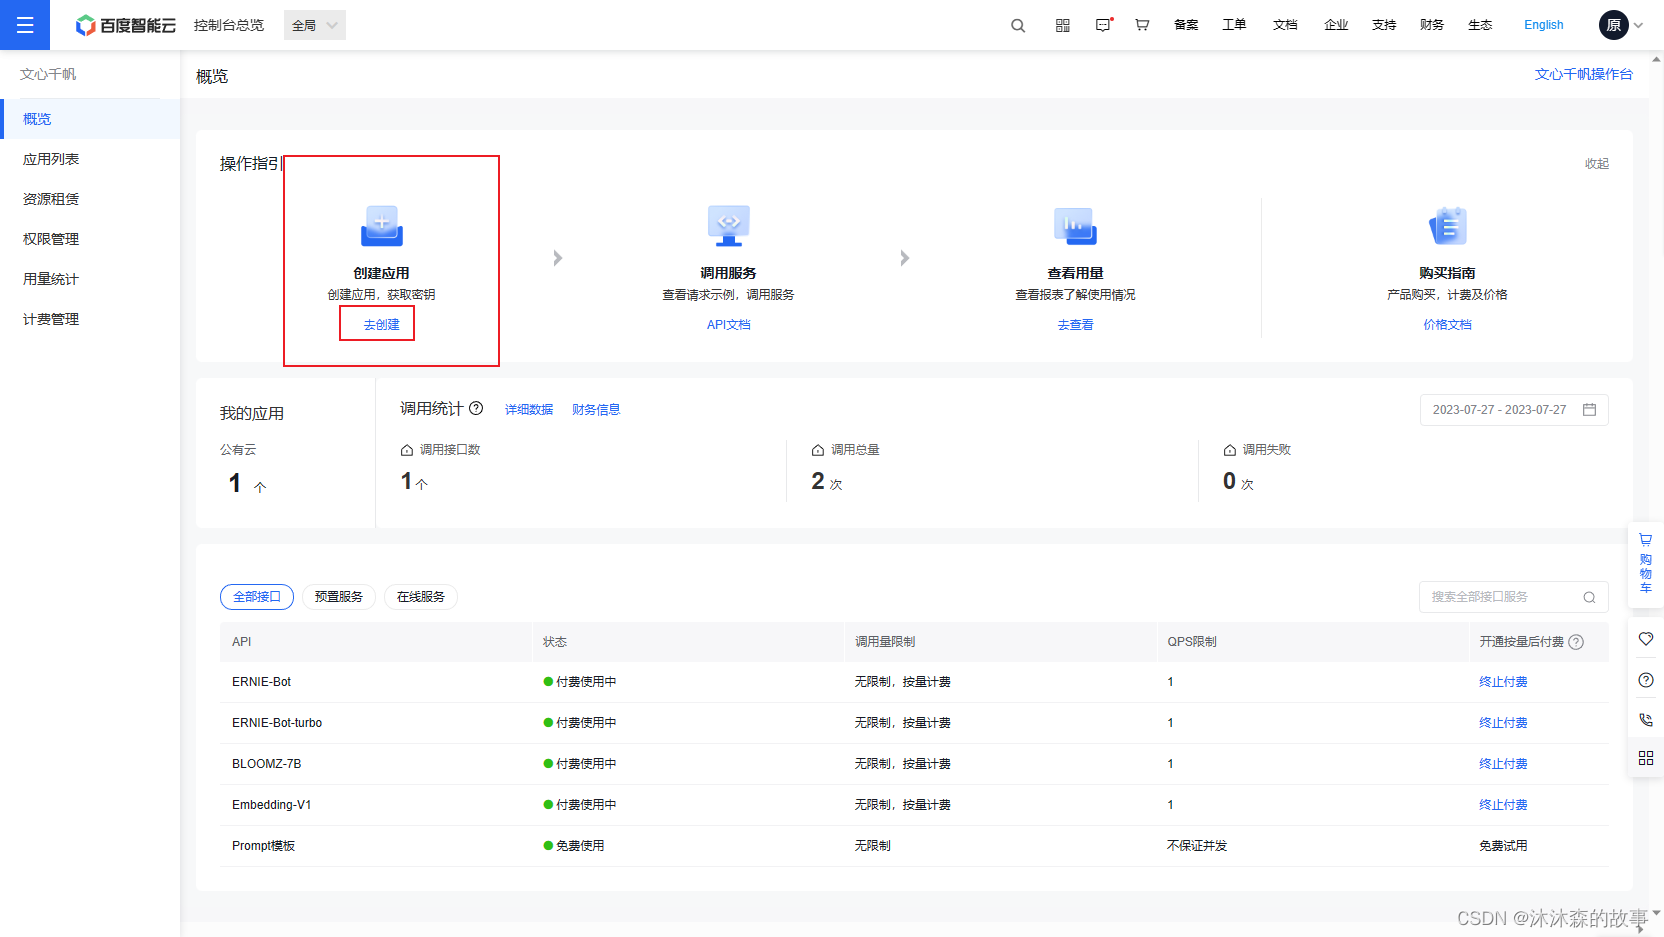Click the help icon beside 调用统计

[x=476, y=408]
